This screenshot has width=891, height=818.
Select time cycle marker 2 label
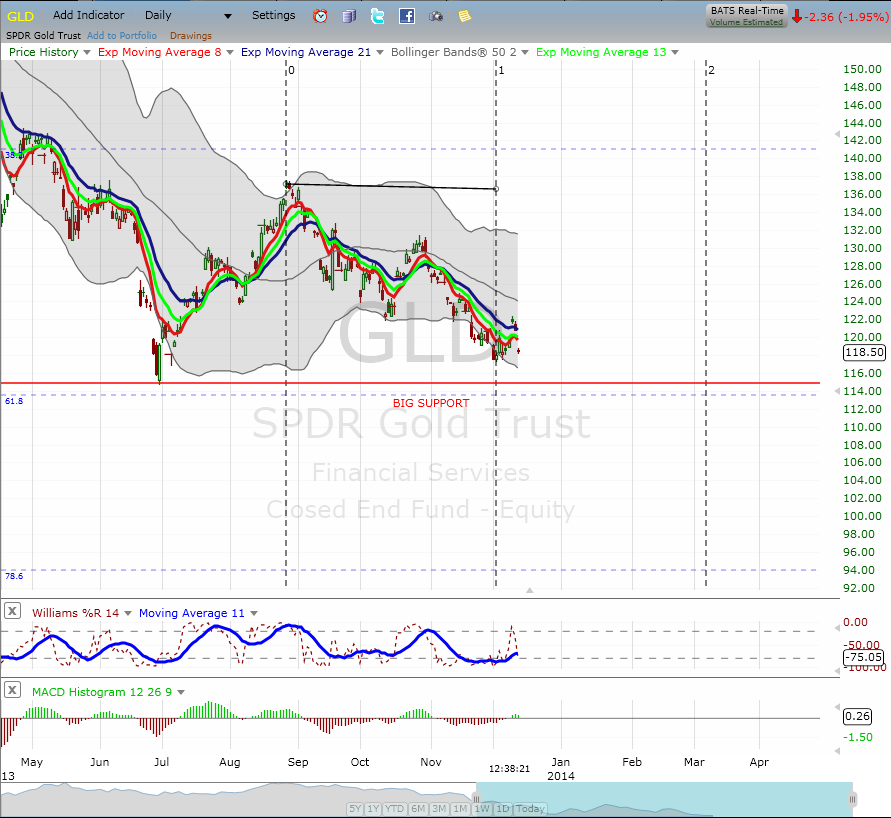click(x=711, y=70)
